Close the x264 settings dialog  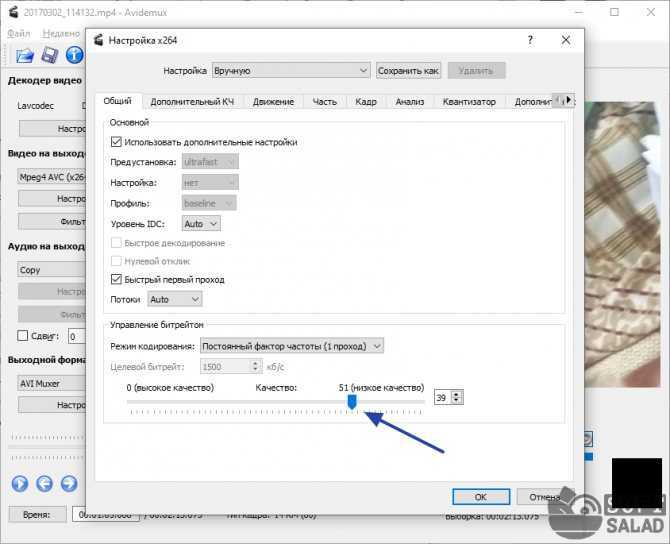566,40
